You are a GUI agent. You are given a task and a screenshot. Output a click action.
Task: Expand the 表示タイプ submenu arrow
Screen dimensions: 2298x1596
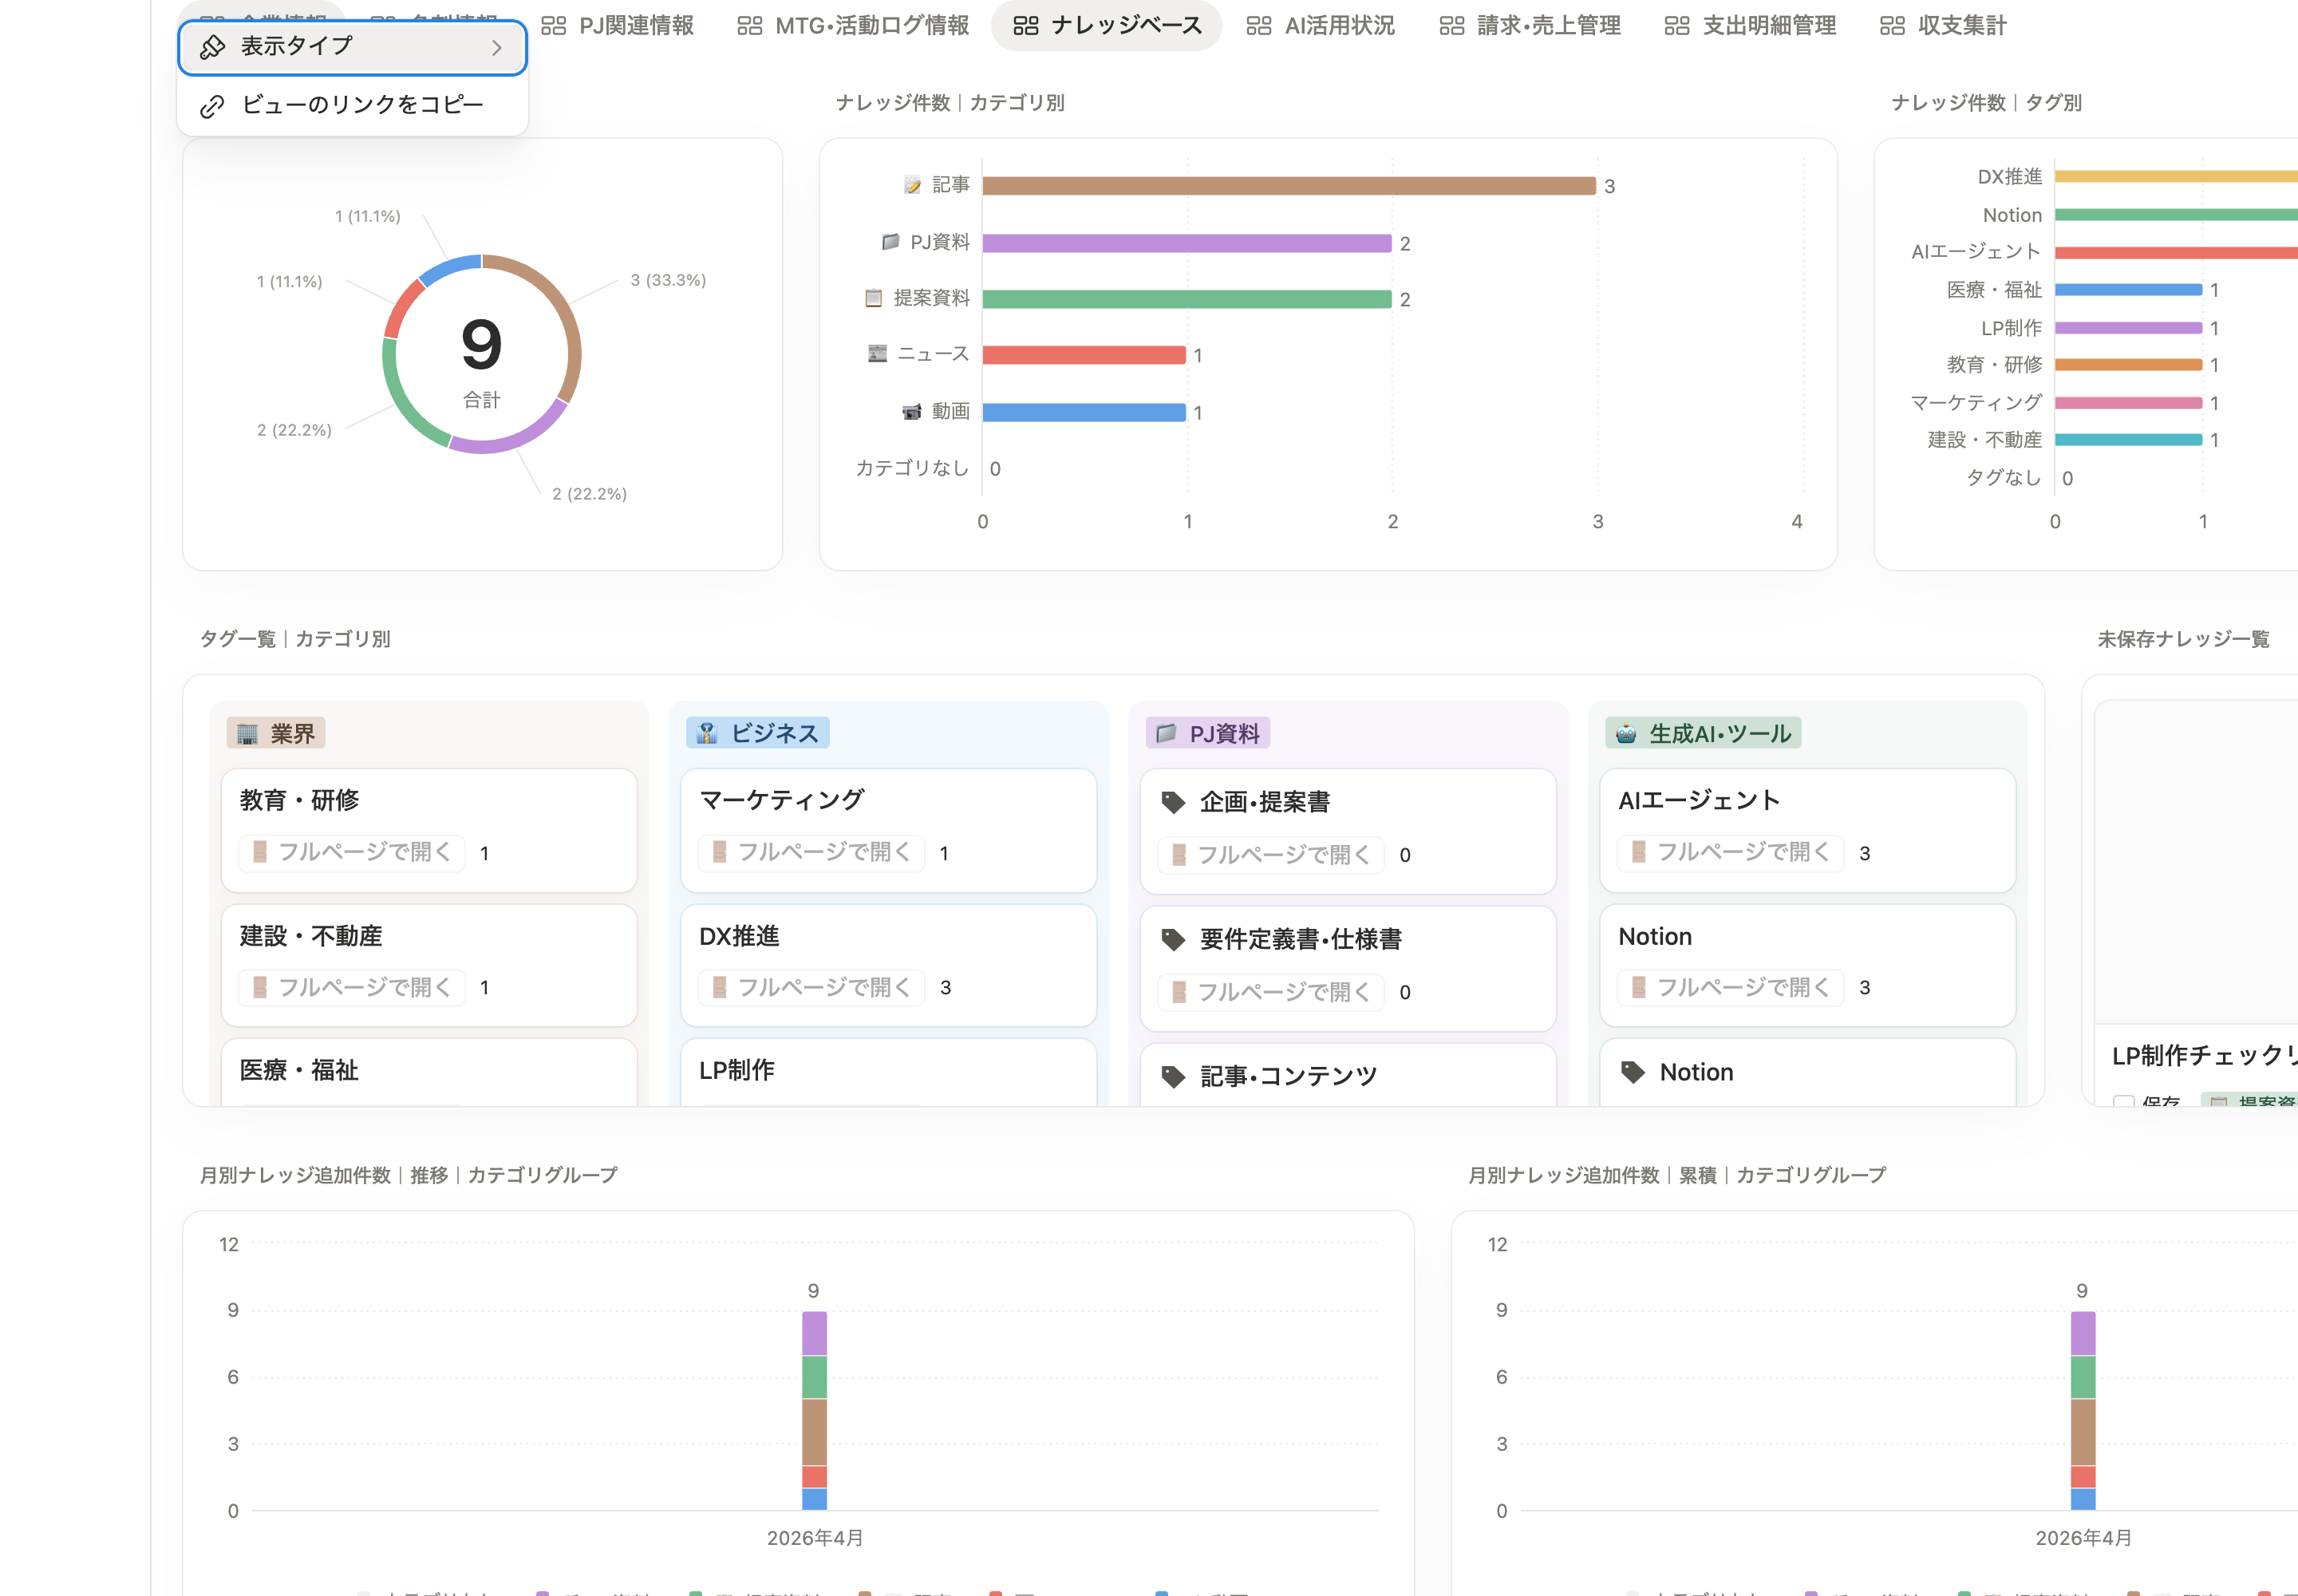click(497, 47)
